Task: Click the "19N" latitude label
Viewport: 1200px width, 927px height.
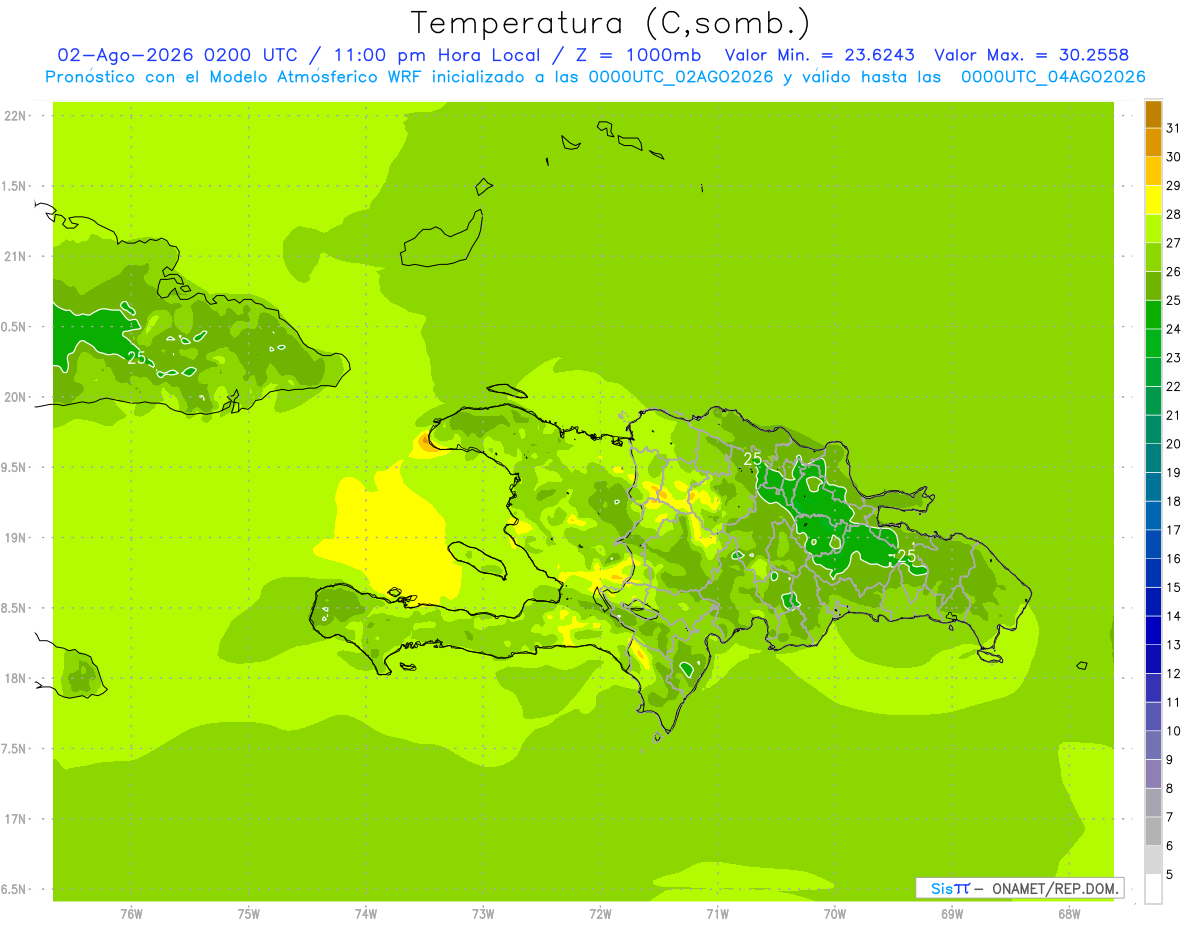Action: [15, 537]
